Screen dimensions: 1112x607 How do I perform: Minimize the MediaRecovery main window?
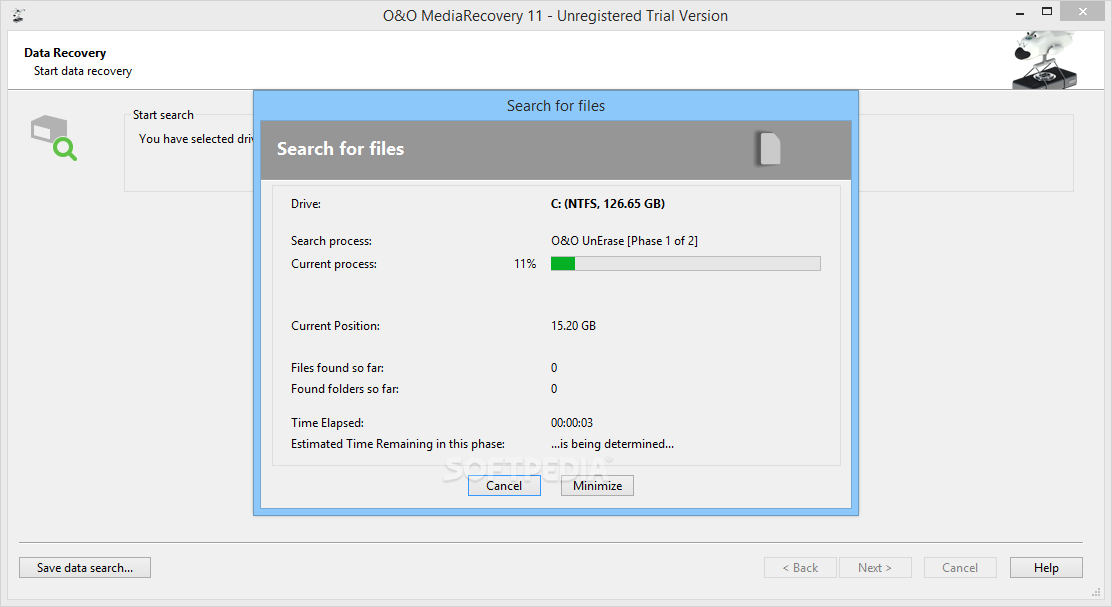pyautogui.click(x=1020, y=13)
